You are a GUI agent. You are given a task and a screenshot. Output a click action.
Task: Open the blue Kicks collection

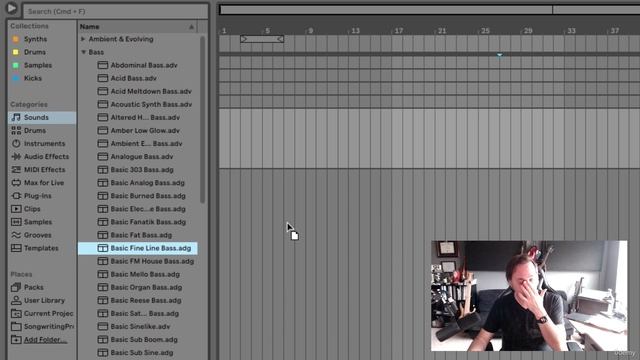pyautogui.click(x=33, y=78)
